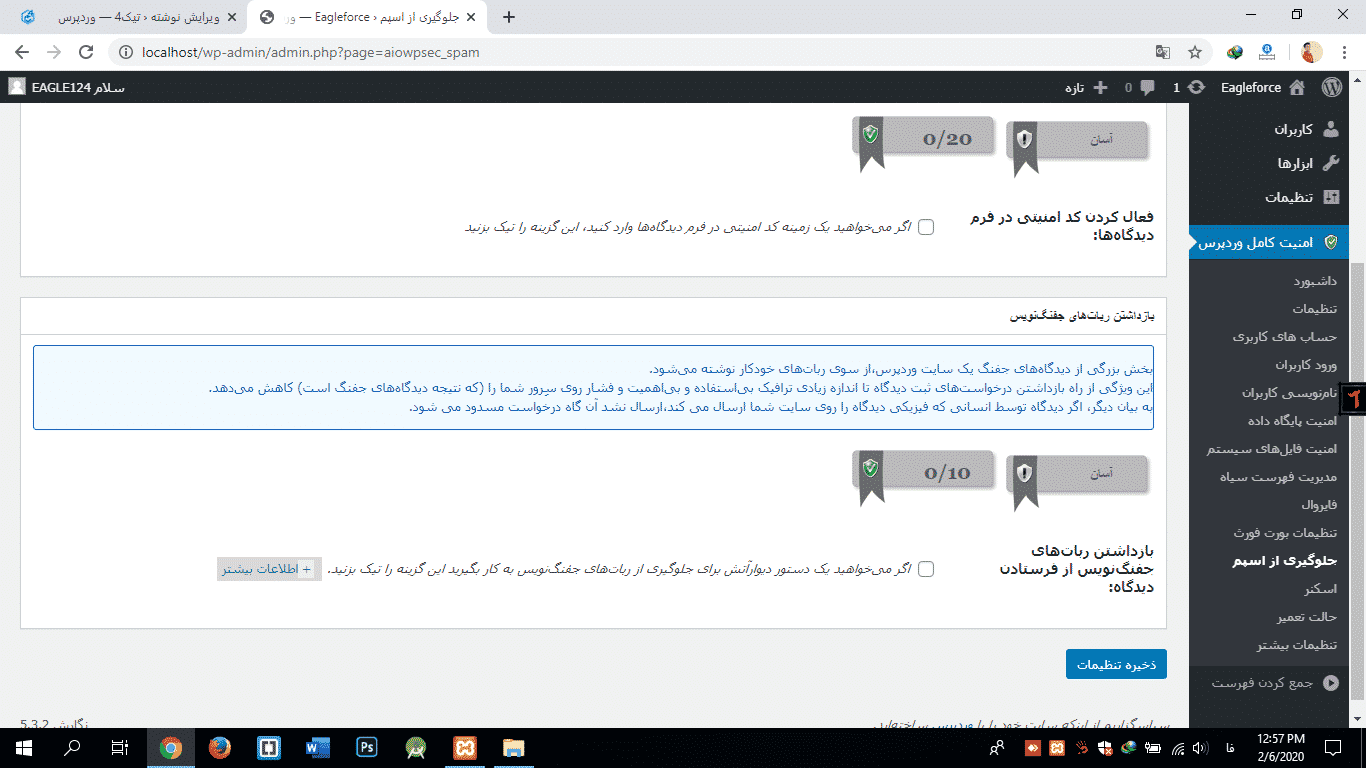Open the امنیت فایل‌های سیستم submenu

(1272, 449)
